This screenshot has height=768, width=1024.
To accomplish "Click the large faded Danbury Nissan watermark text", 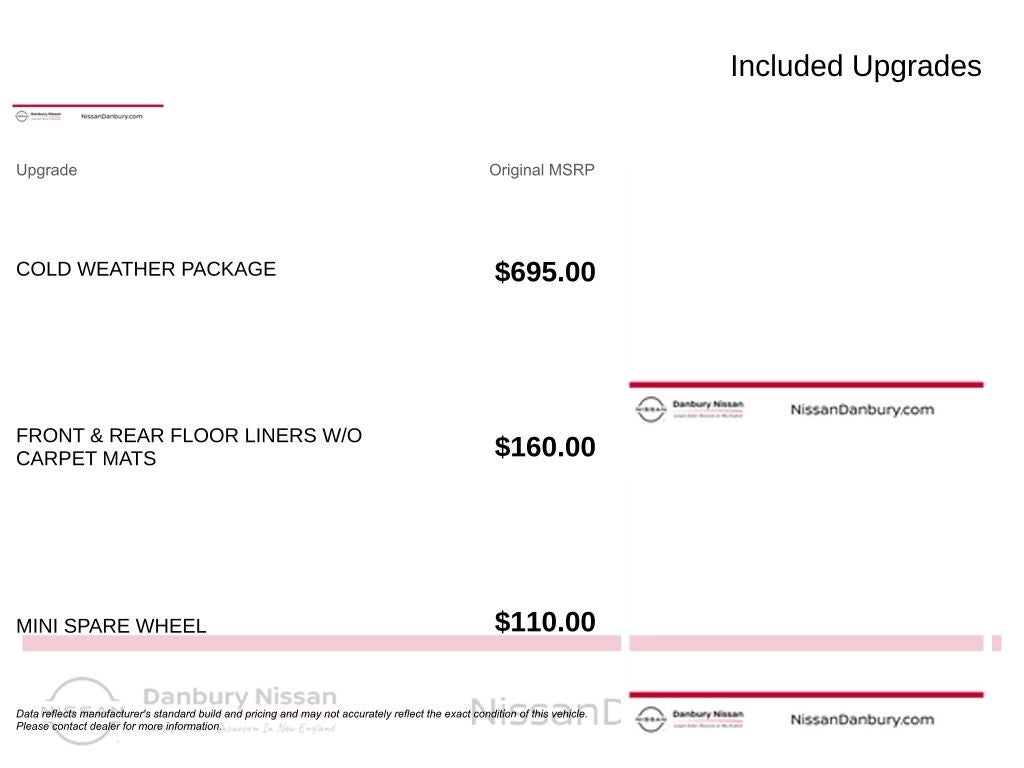I will coord(240,696).
